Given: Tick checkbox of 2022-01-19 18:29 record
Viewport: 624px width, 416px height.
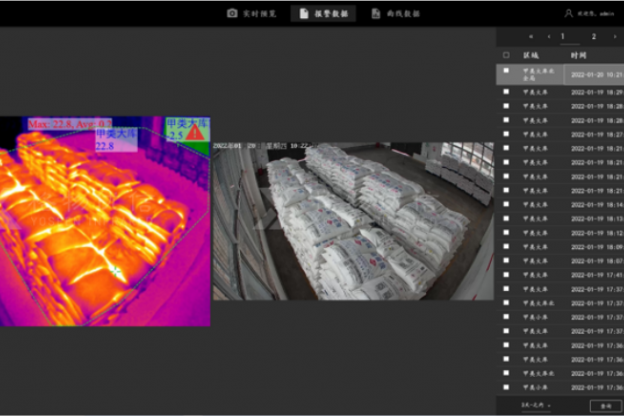Looking at the screenshot, I should click(506, 91).
